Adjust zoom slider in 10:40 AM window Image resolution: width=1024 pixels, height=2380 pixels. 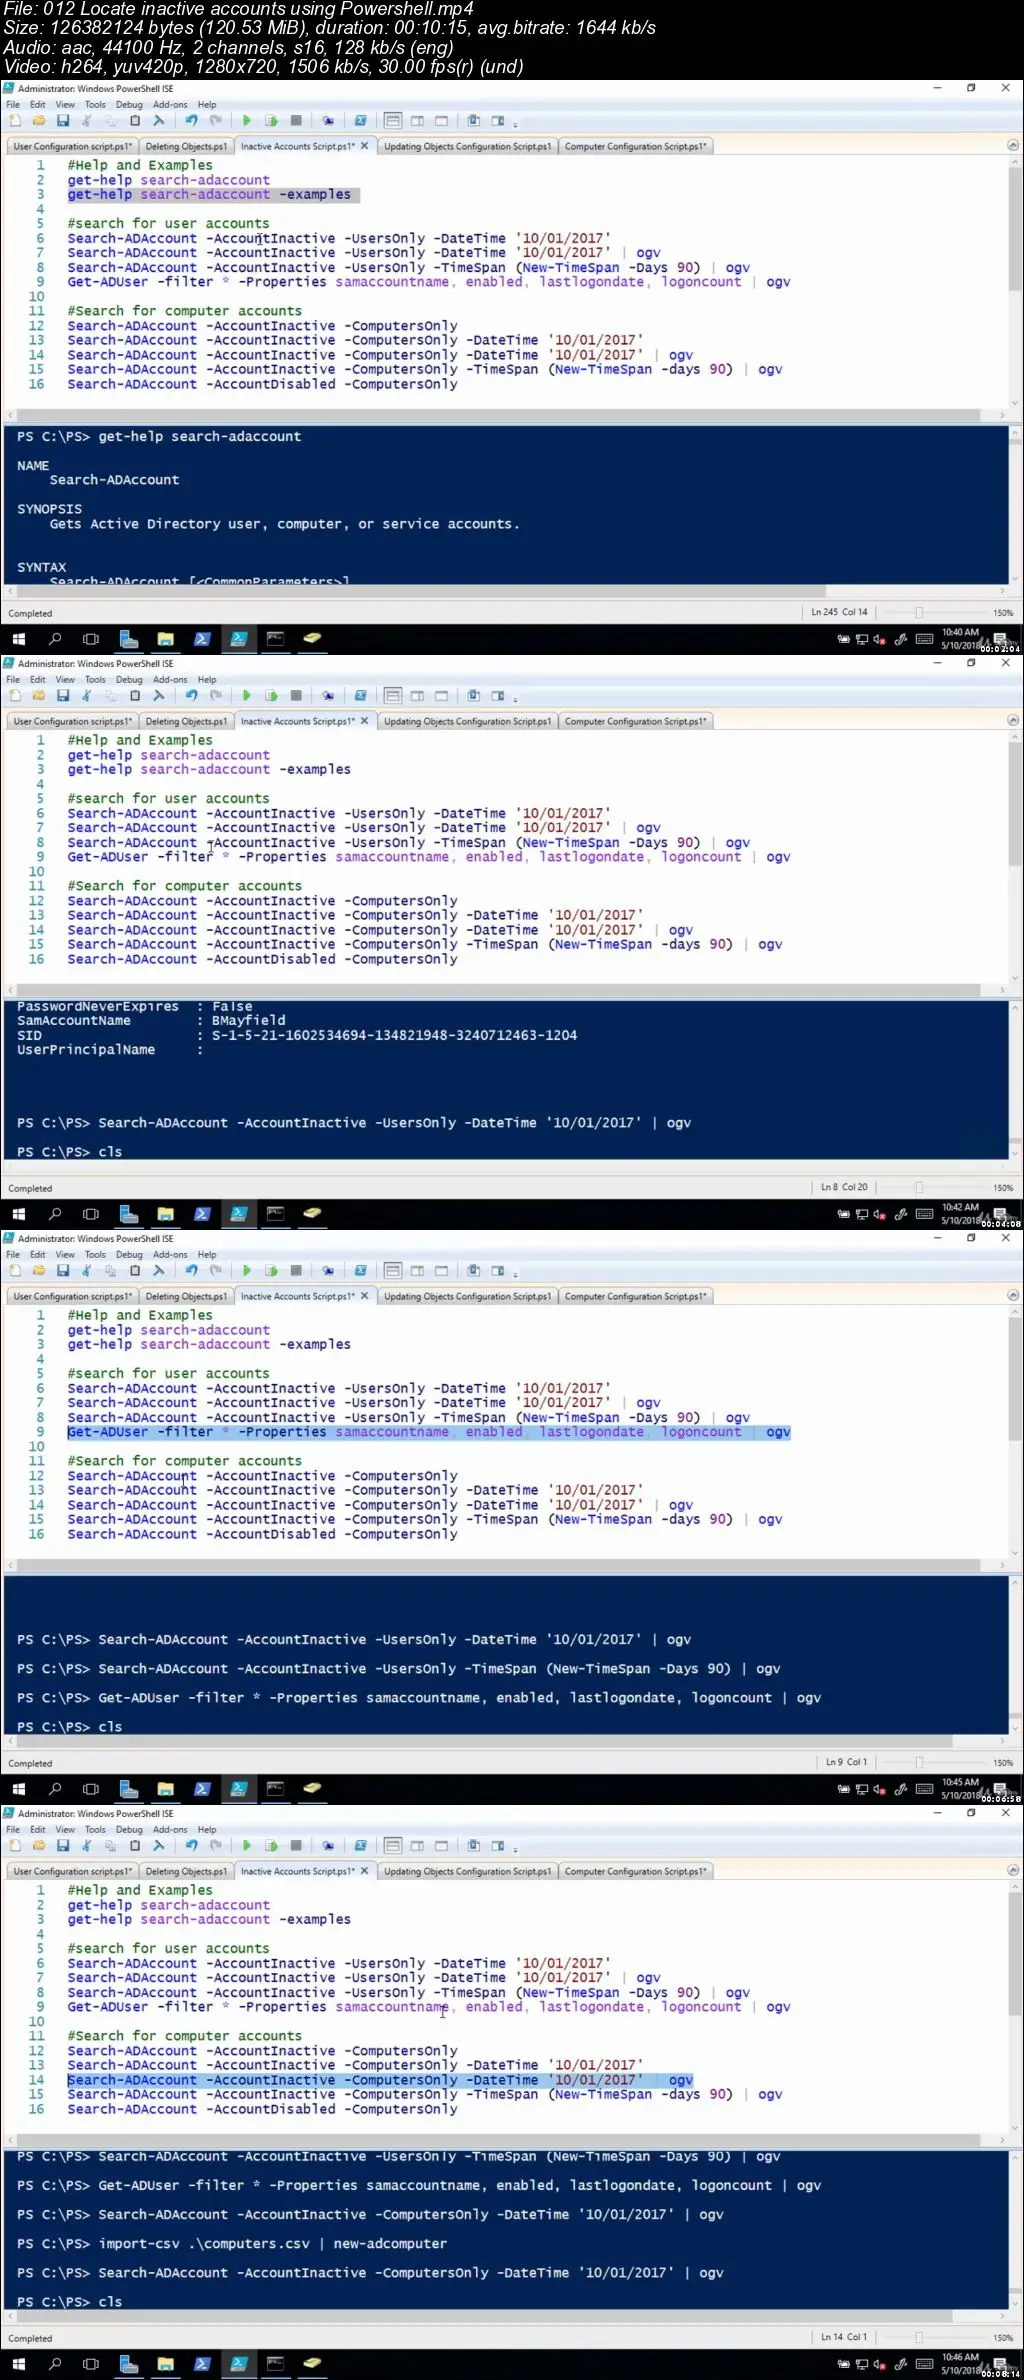(x=918, y=613)
